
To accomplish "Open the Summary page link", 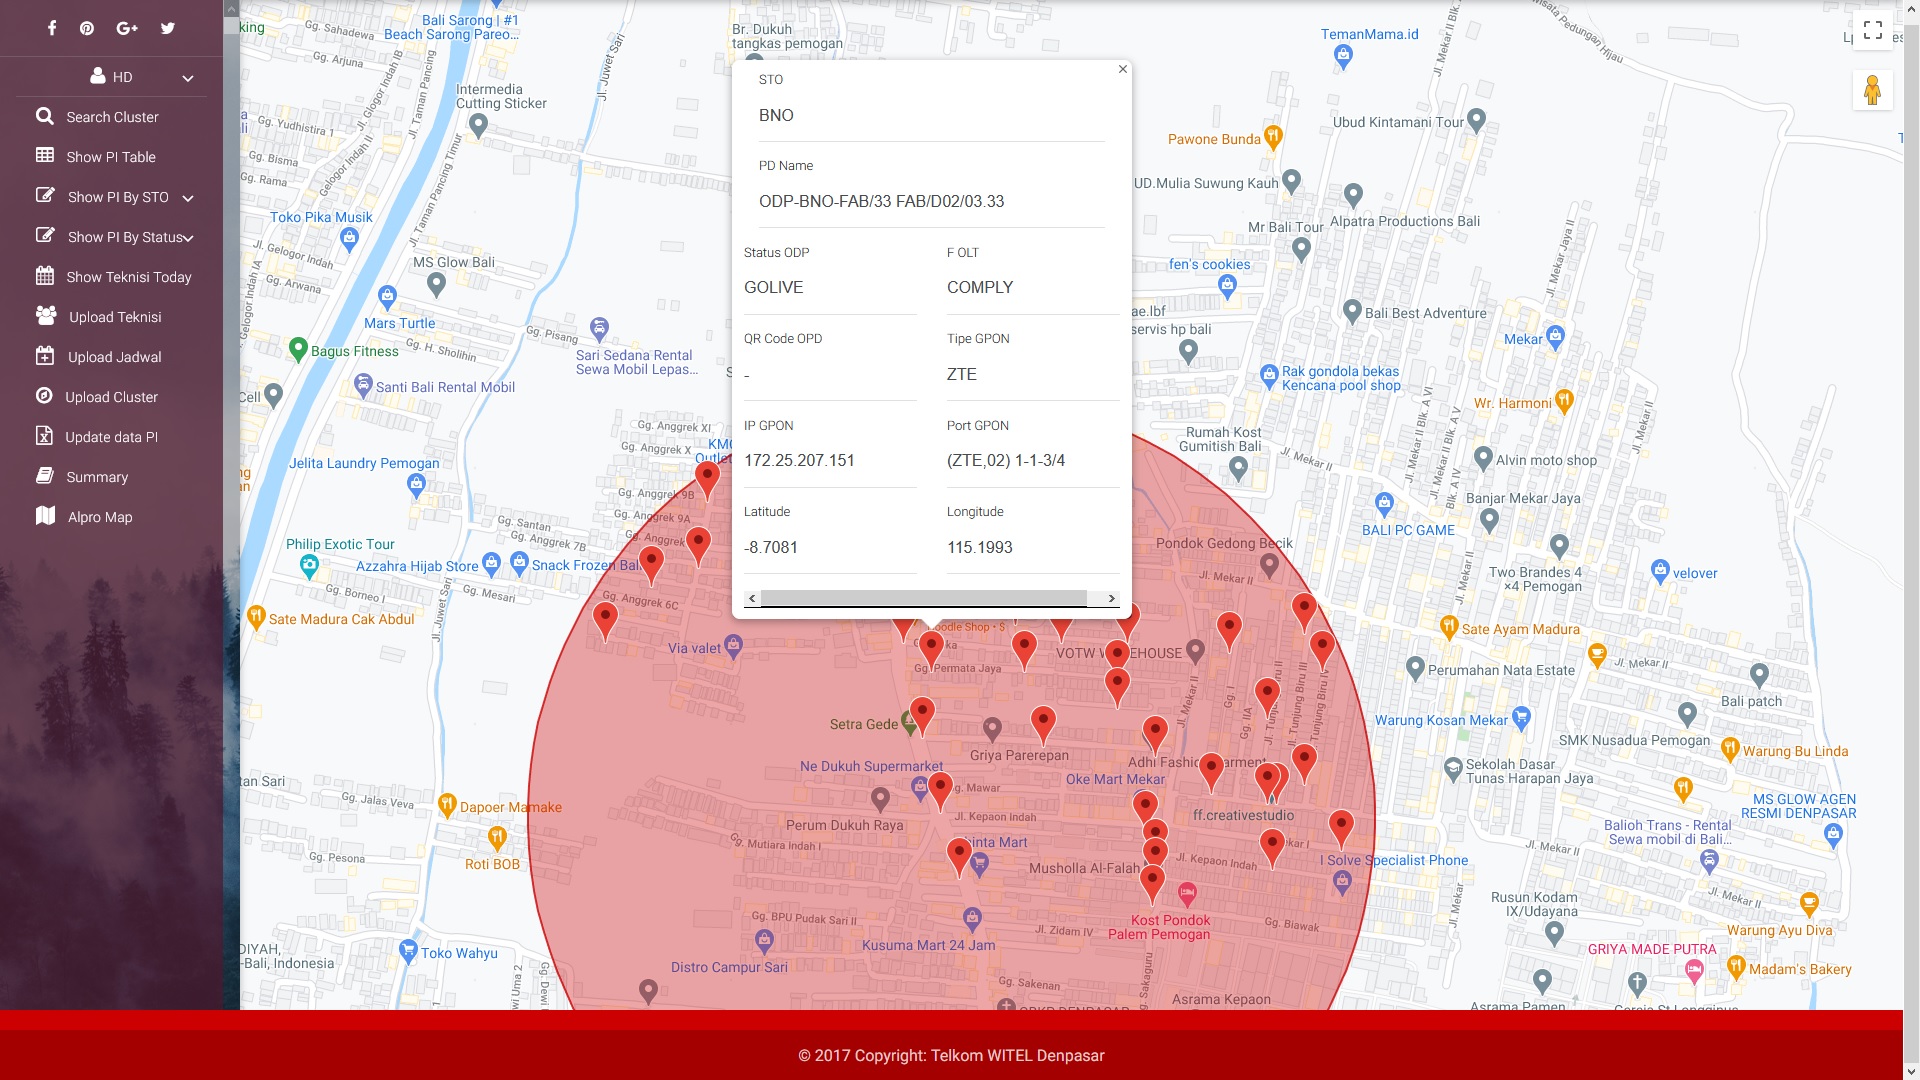I will [x=96, y=477].
